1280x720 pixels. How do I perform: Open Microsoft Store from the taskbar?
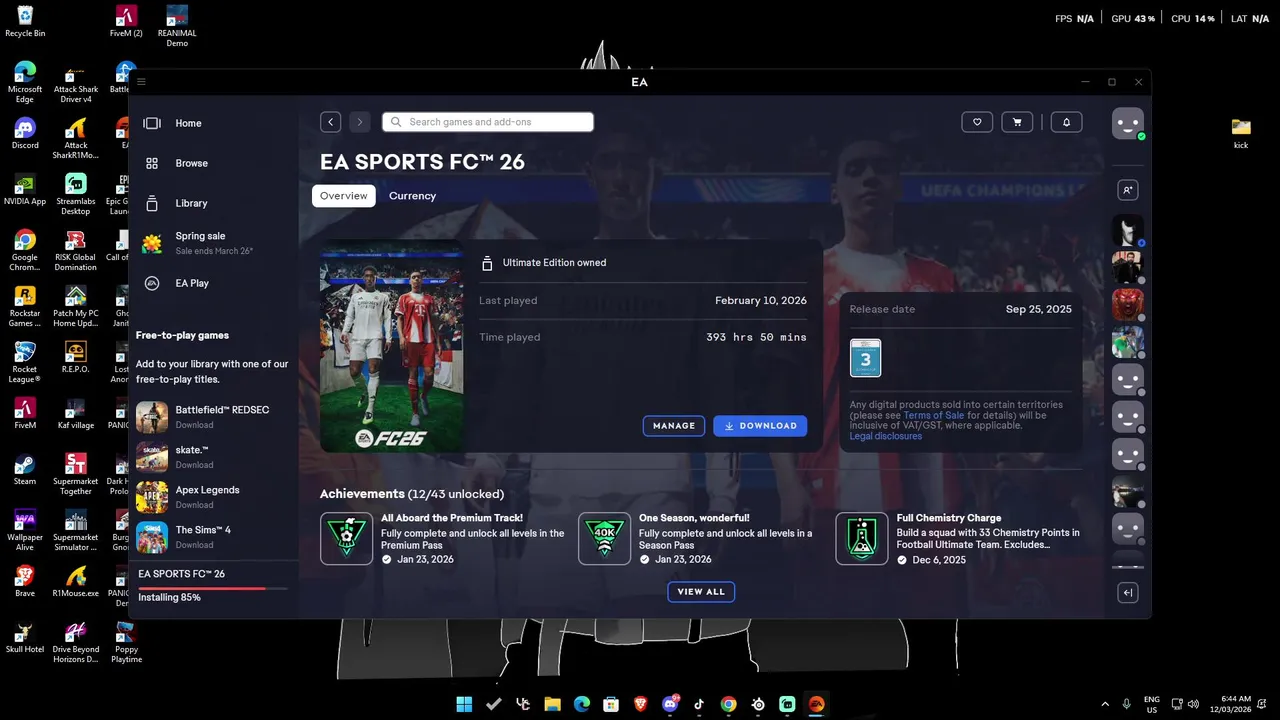pyautogui.click(x=611, y=704)
